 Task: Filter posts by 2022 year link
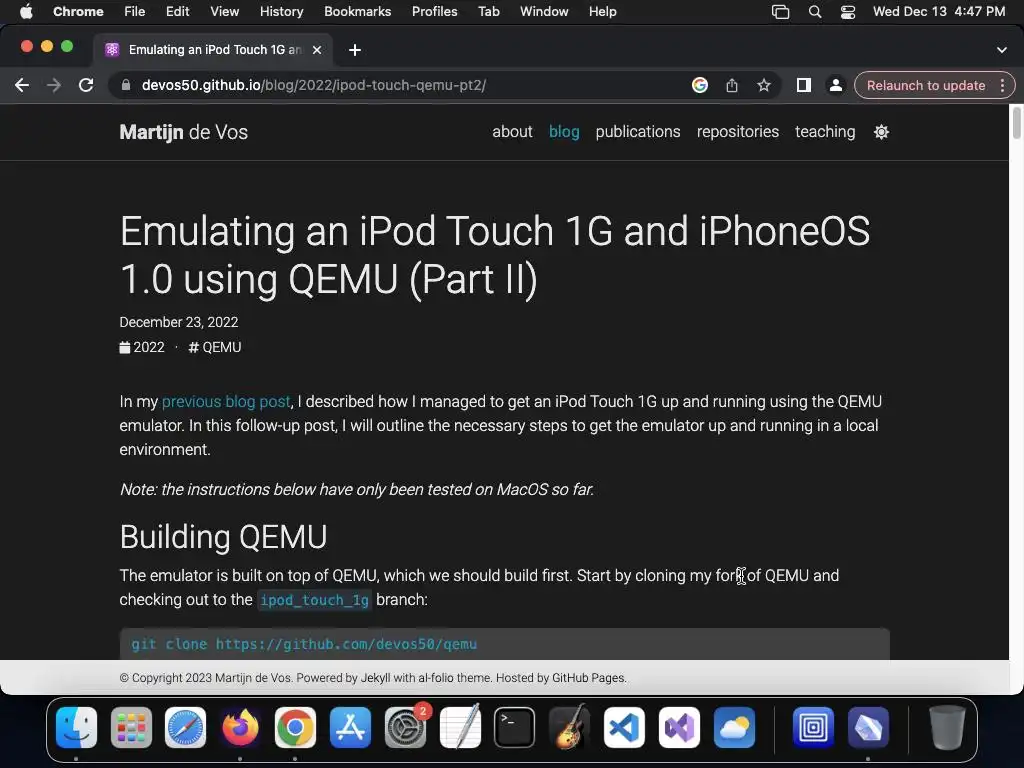point(142,347)
